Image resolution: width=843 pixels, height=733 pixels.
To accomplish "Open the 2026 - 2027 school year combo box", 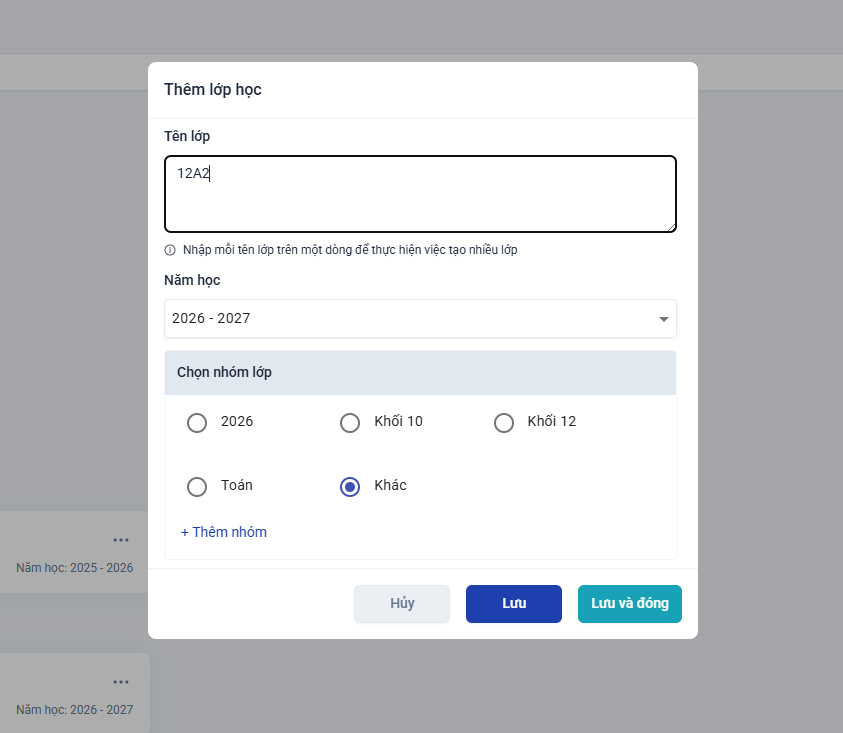I will pos(420,318).
